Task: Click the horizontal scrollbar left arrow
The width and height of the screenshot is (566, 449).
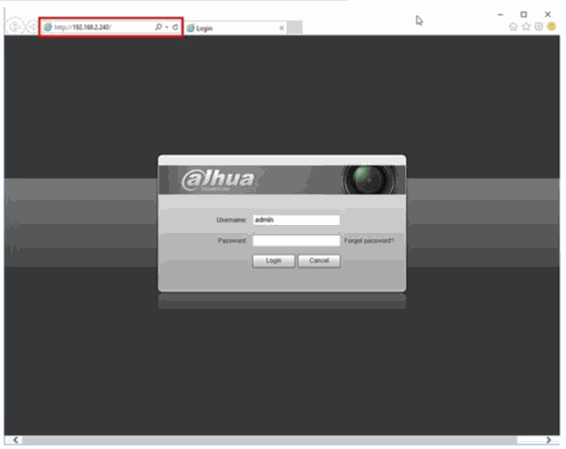Action: pos(15,440)
